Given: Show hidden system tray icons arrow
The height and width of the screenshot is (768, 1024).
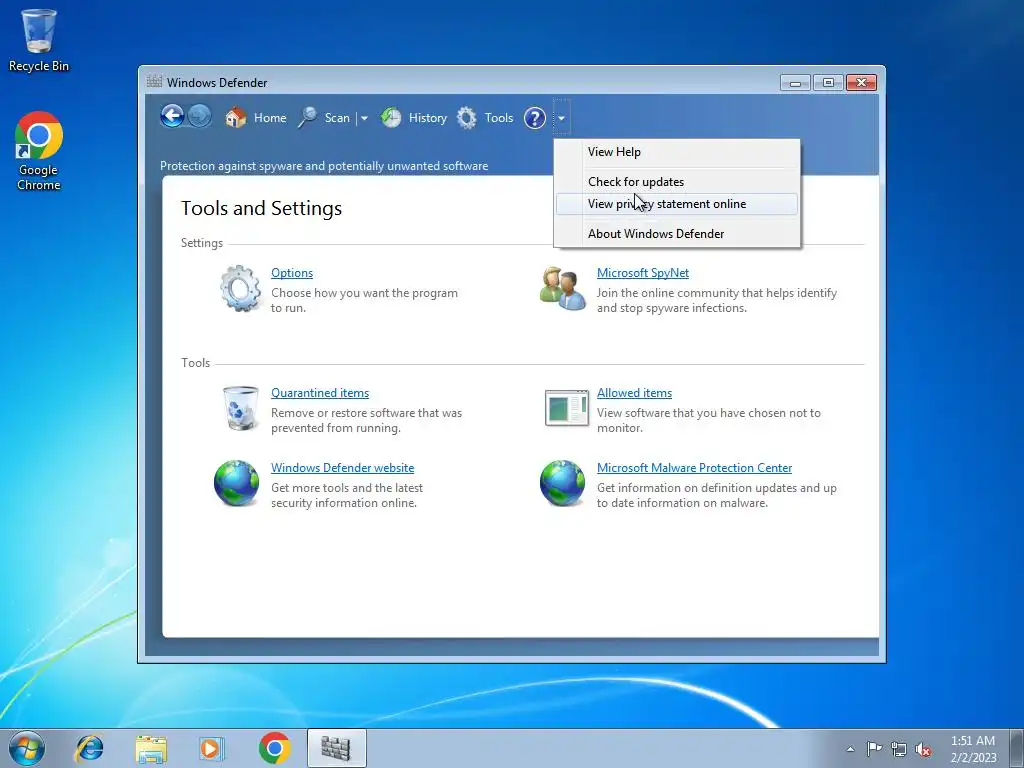Looking at the screenshot, I should [x=850, y=749].
